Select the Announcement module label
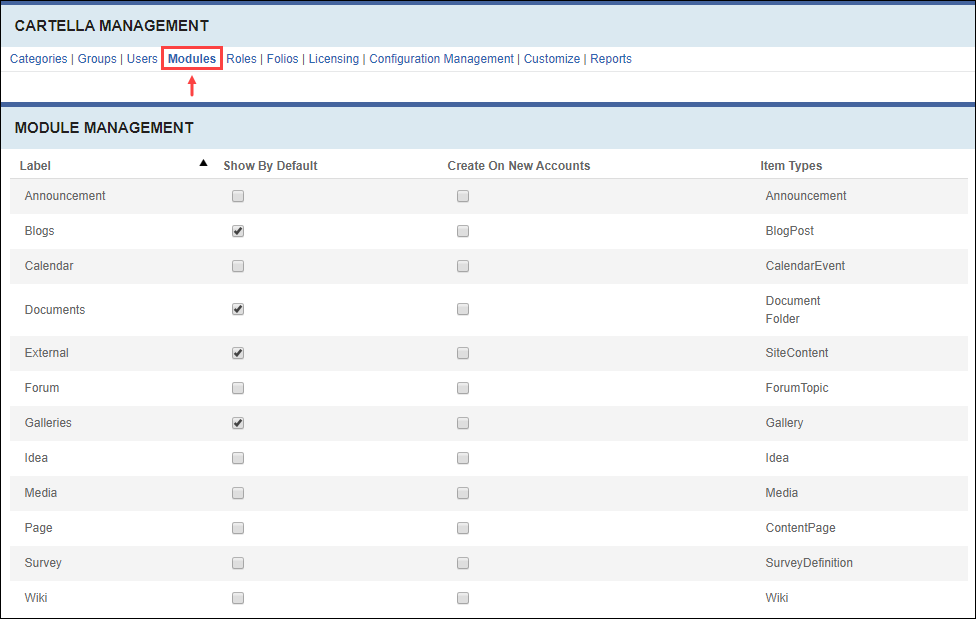The width and height of the screenshot is (976, 619). point(65,196)
